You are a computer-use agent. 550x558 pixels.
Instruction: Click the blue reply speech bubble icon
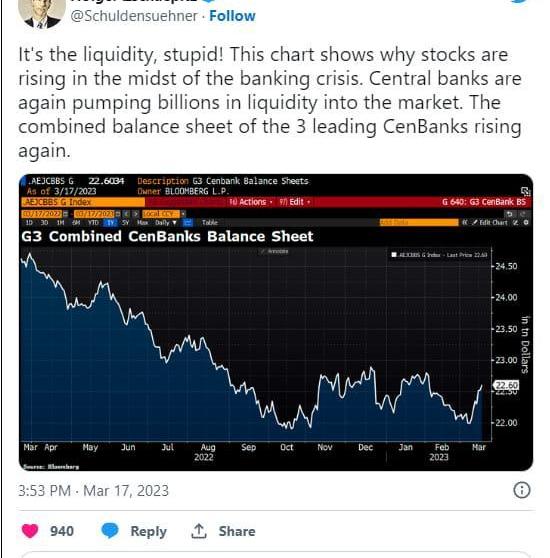click(110, 531)
